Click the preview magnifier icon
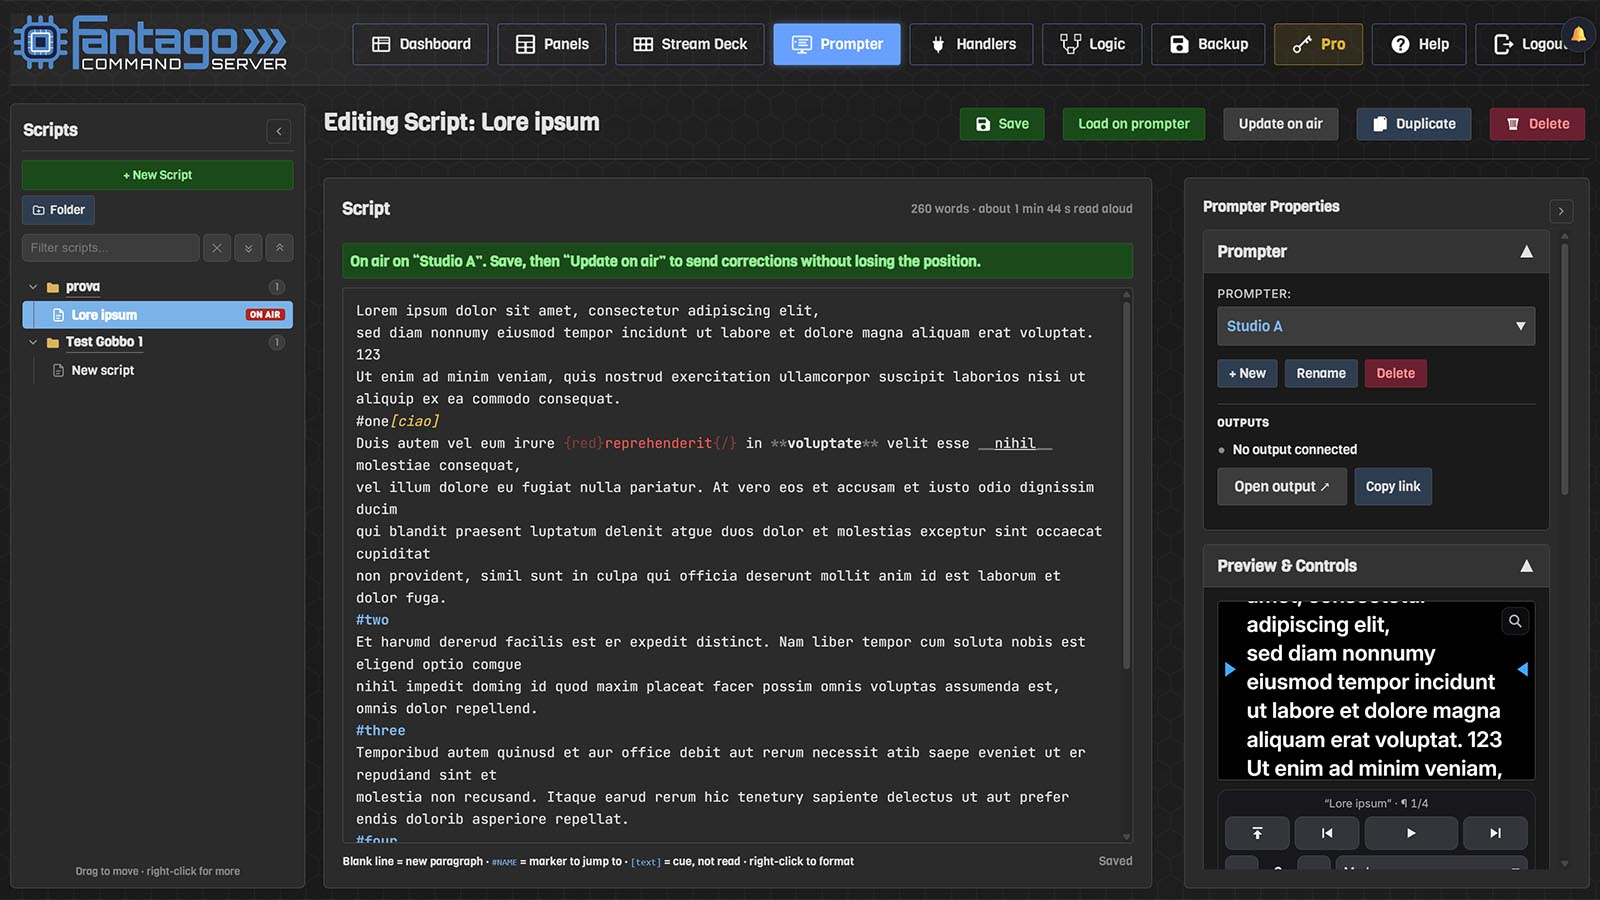Viewport: 1600px width, 900px height. [1515, 621]
